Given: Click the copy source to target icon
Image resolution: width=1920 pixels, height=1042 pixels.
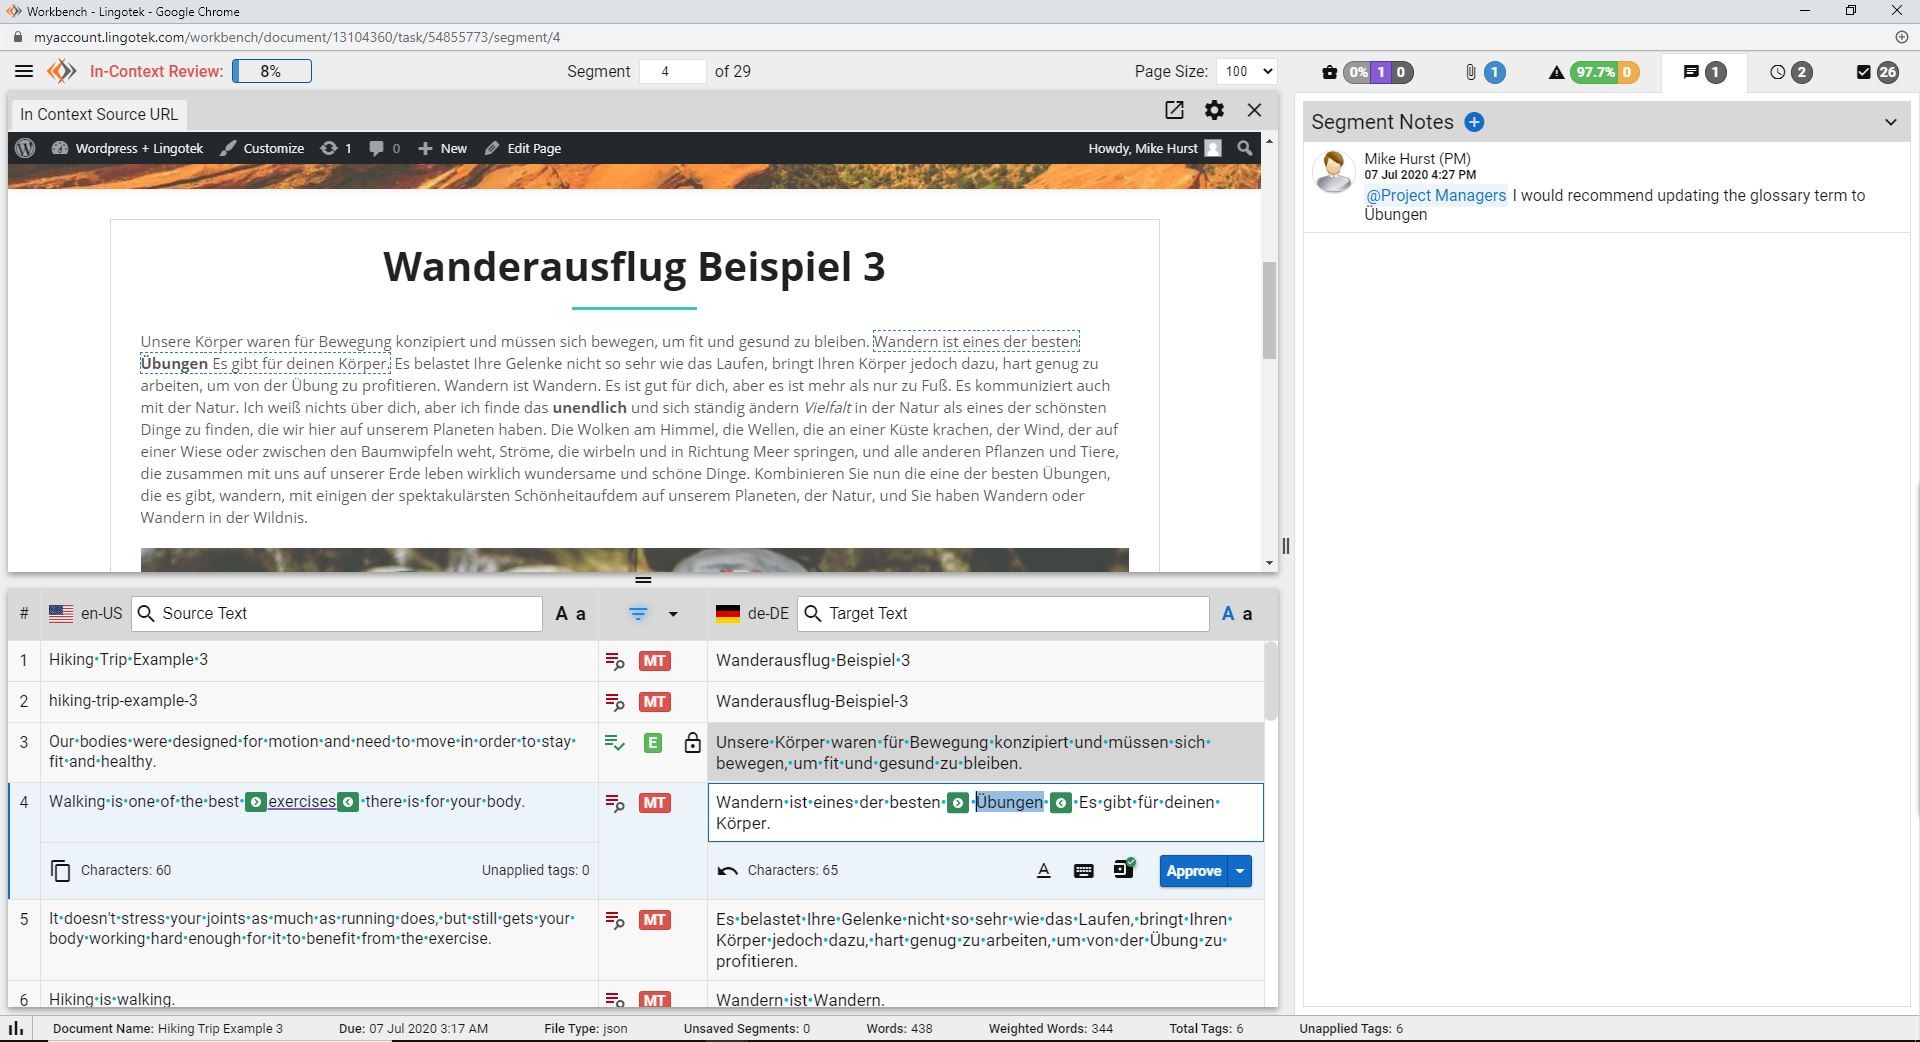Looking at the screenshot, I should click(60, 871).
